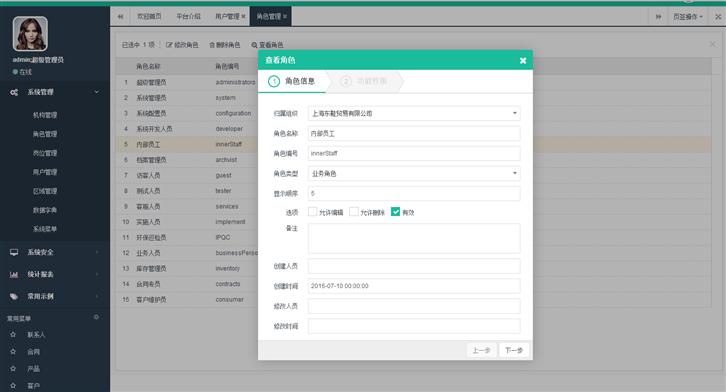The height and width of the screenshot is (392, 726).
Task: Switch to the 用户管理 tab
Action: coord(227,16)
